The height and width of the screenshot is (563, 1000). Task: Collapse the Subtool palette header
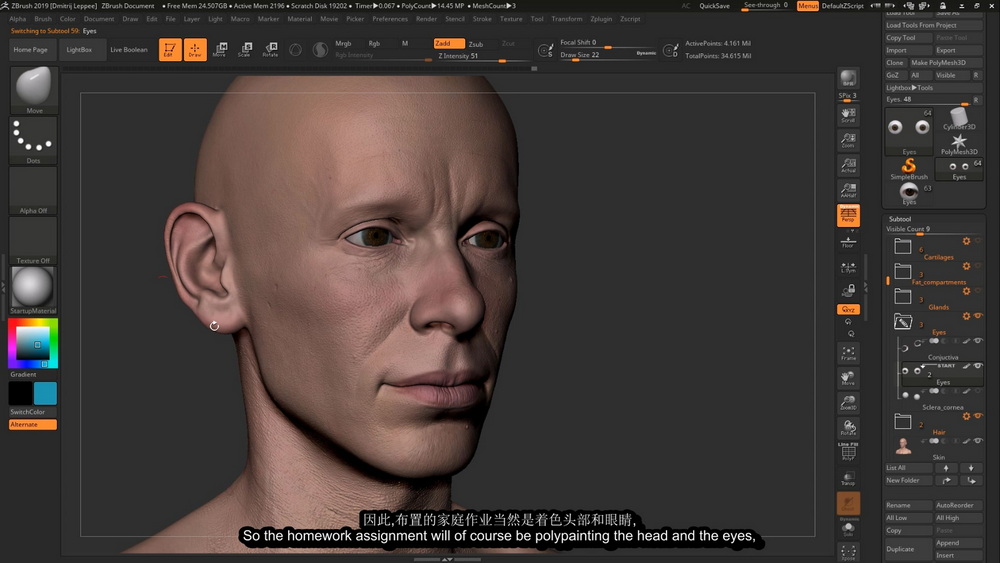[900, 219]
